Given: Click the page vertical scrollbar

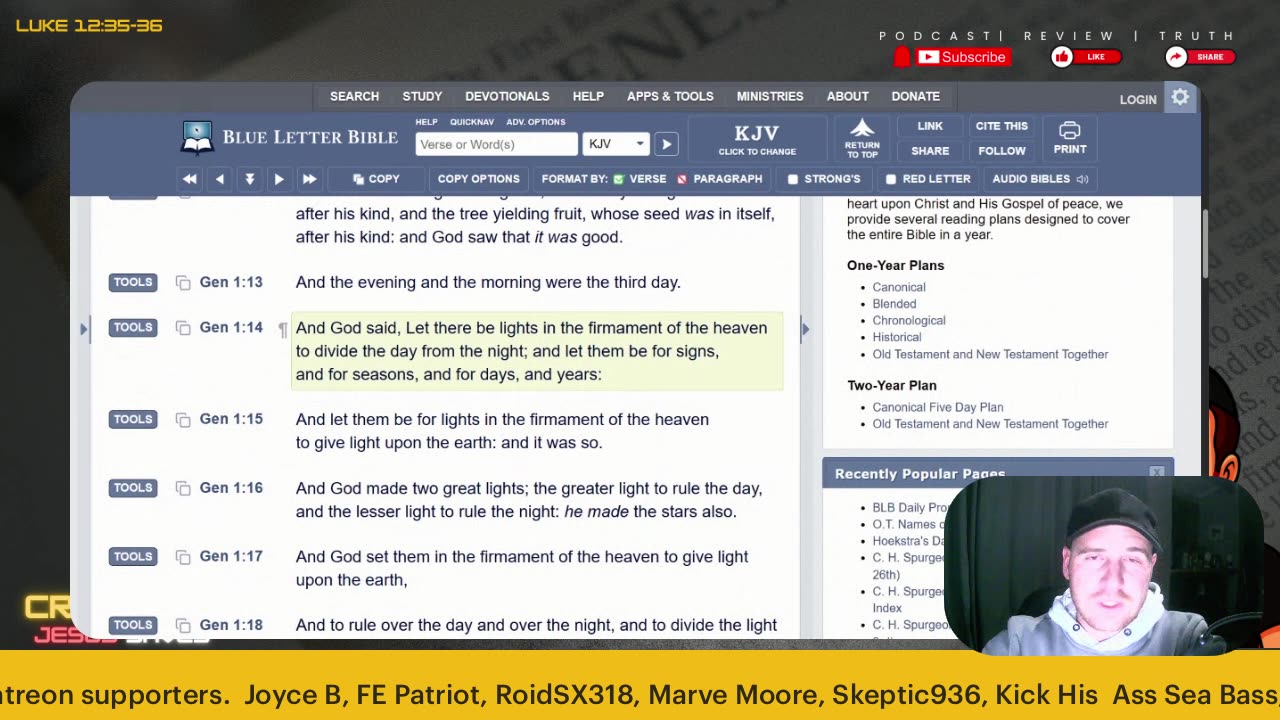Looking at the screenshot, I should (1206, 245).
